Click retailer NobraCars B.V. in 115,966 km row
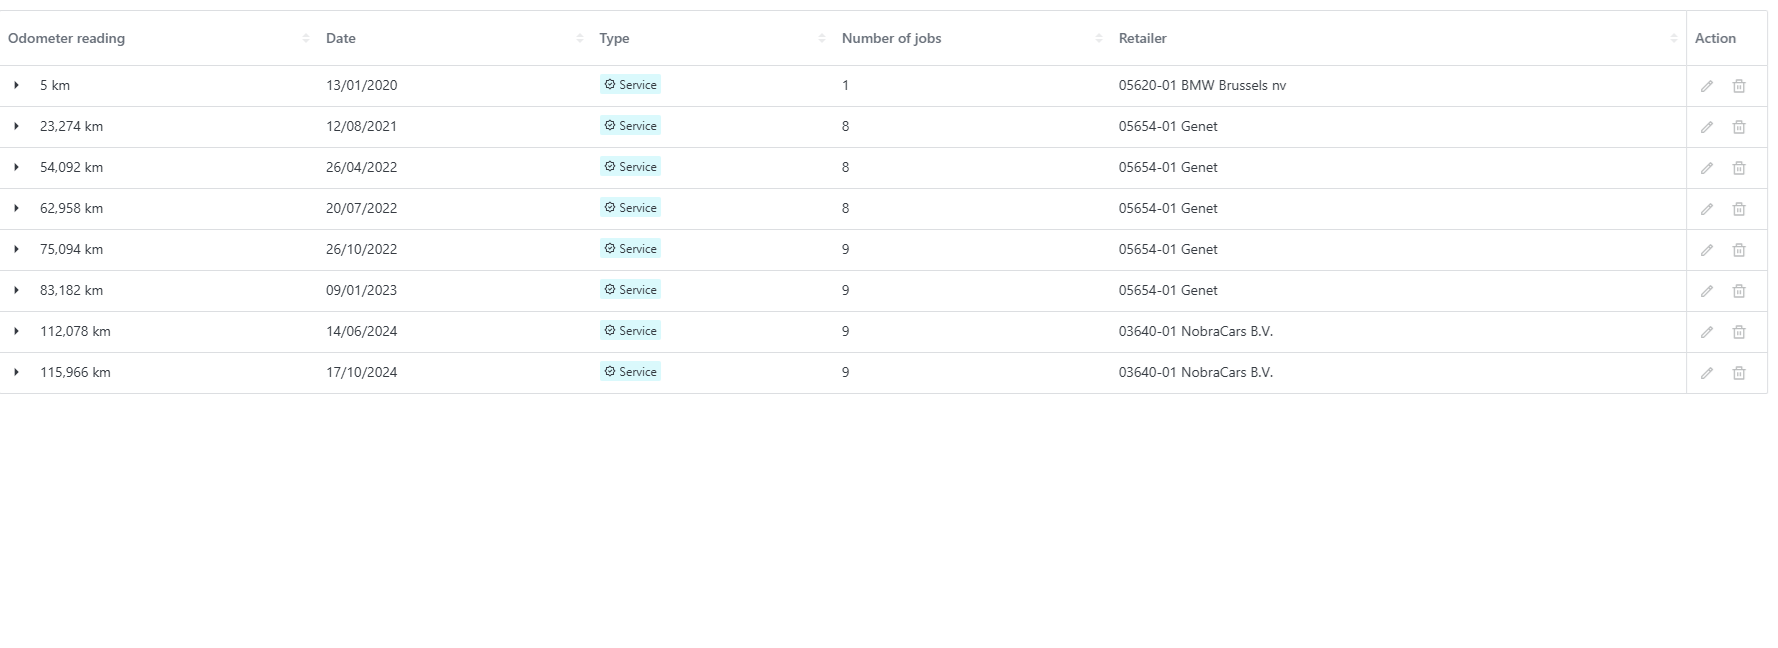The height and width of the screenshot is (648, 1778). pyautogui.click(x=1196, y=372)
